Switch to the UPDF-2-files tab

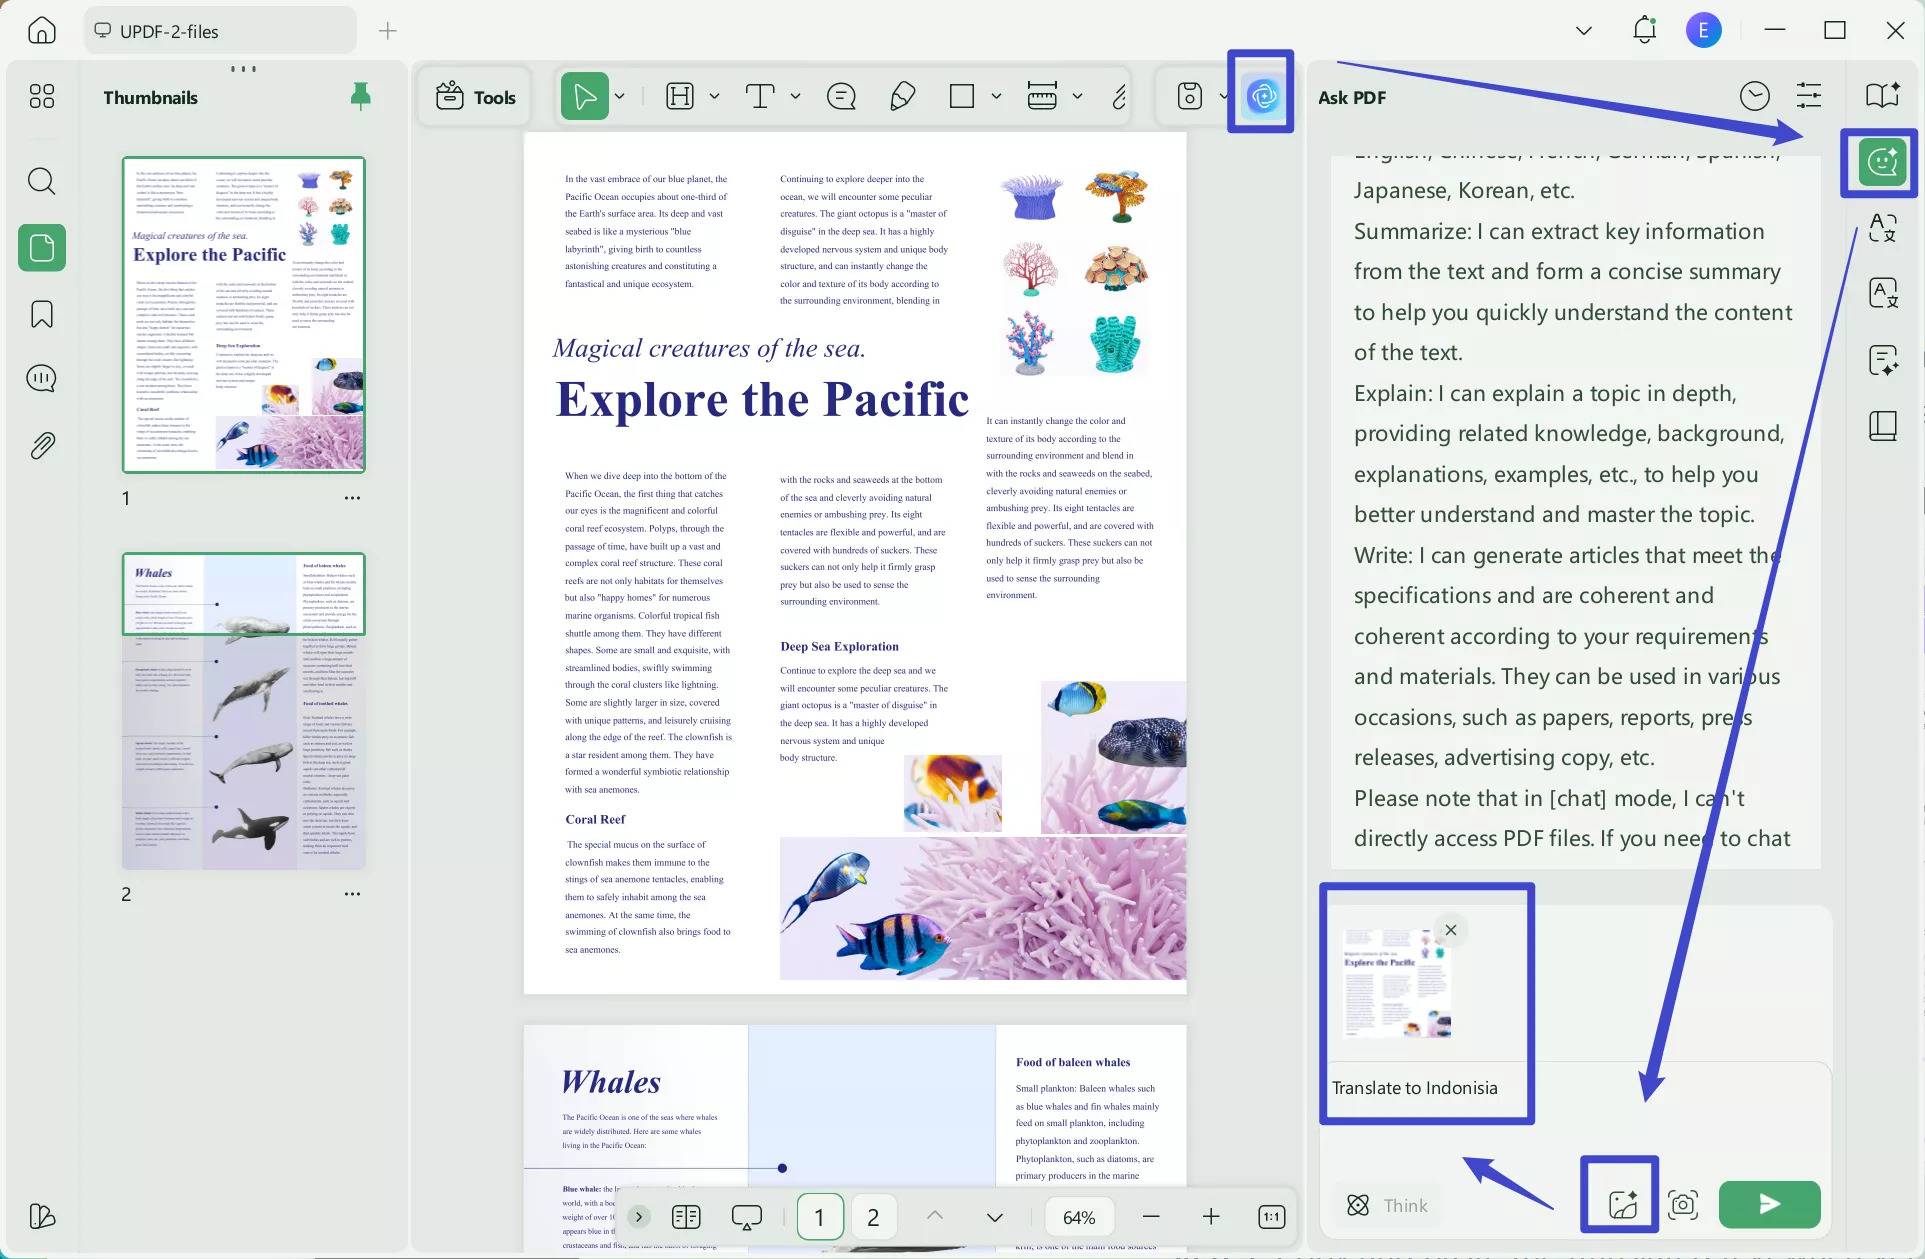pos(218,30)
